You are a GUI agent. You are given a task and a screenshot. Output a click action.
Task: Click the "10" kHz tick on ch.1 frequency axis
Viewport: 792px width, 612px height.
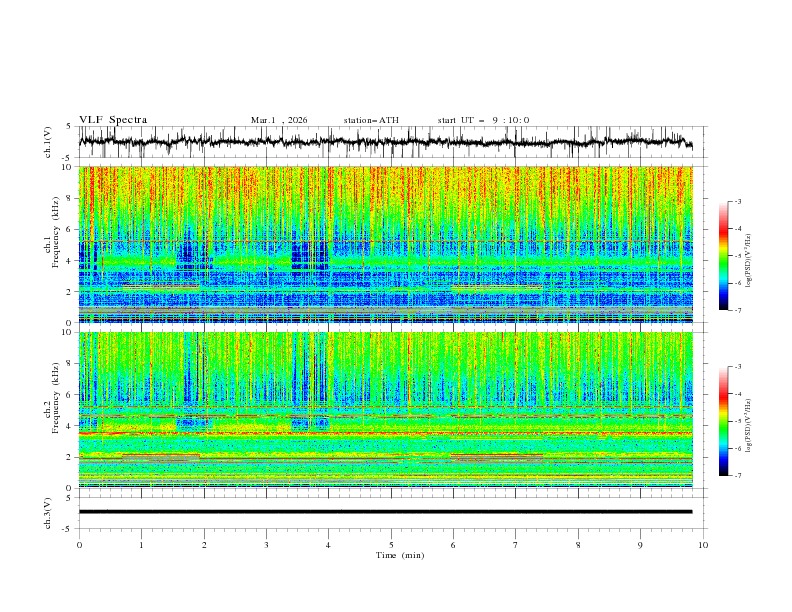point(68,167)
